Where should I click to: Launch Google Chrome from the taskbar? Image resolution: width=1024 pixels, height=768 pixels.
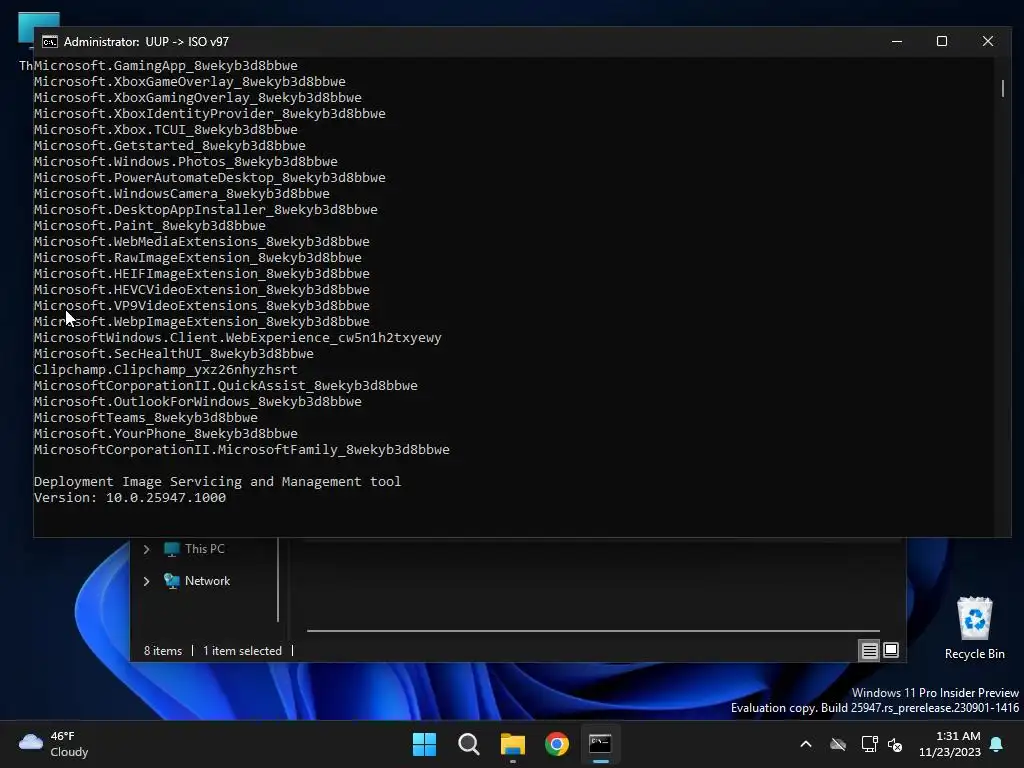[x=557, y=744]
